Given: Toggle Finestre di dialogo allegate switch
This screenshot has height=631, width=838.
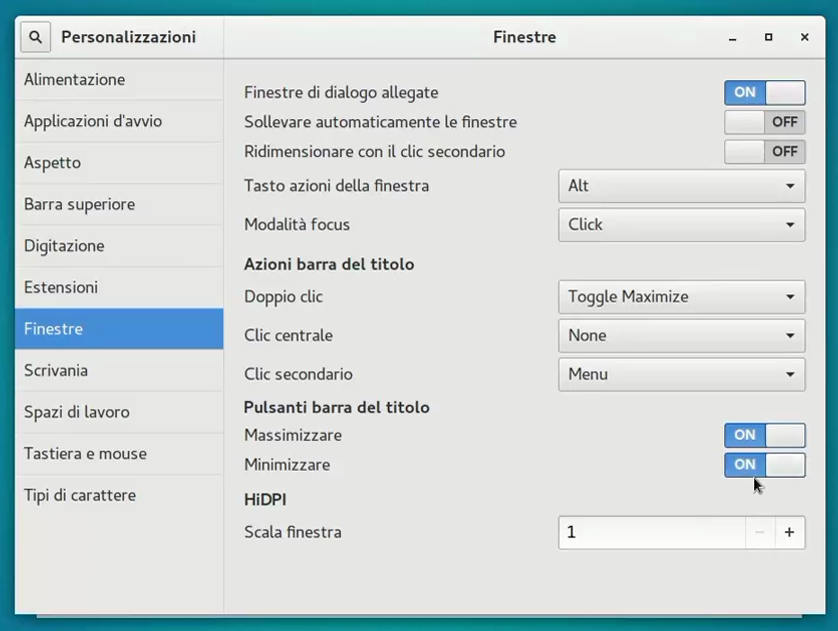Looking at the screenshot, I should [x=764, y=92].
